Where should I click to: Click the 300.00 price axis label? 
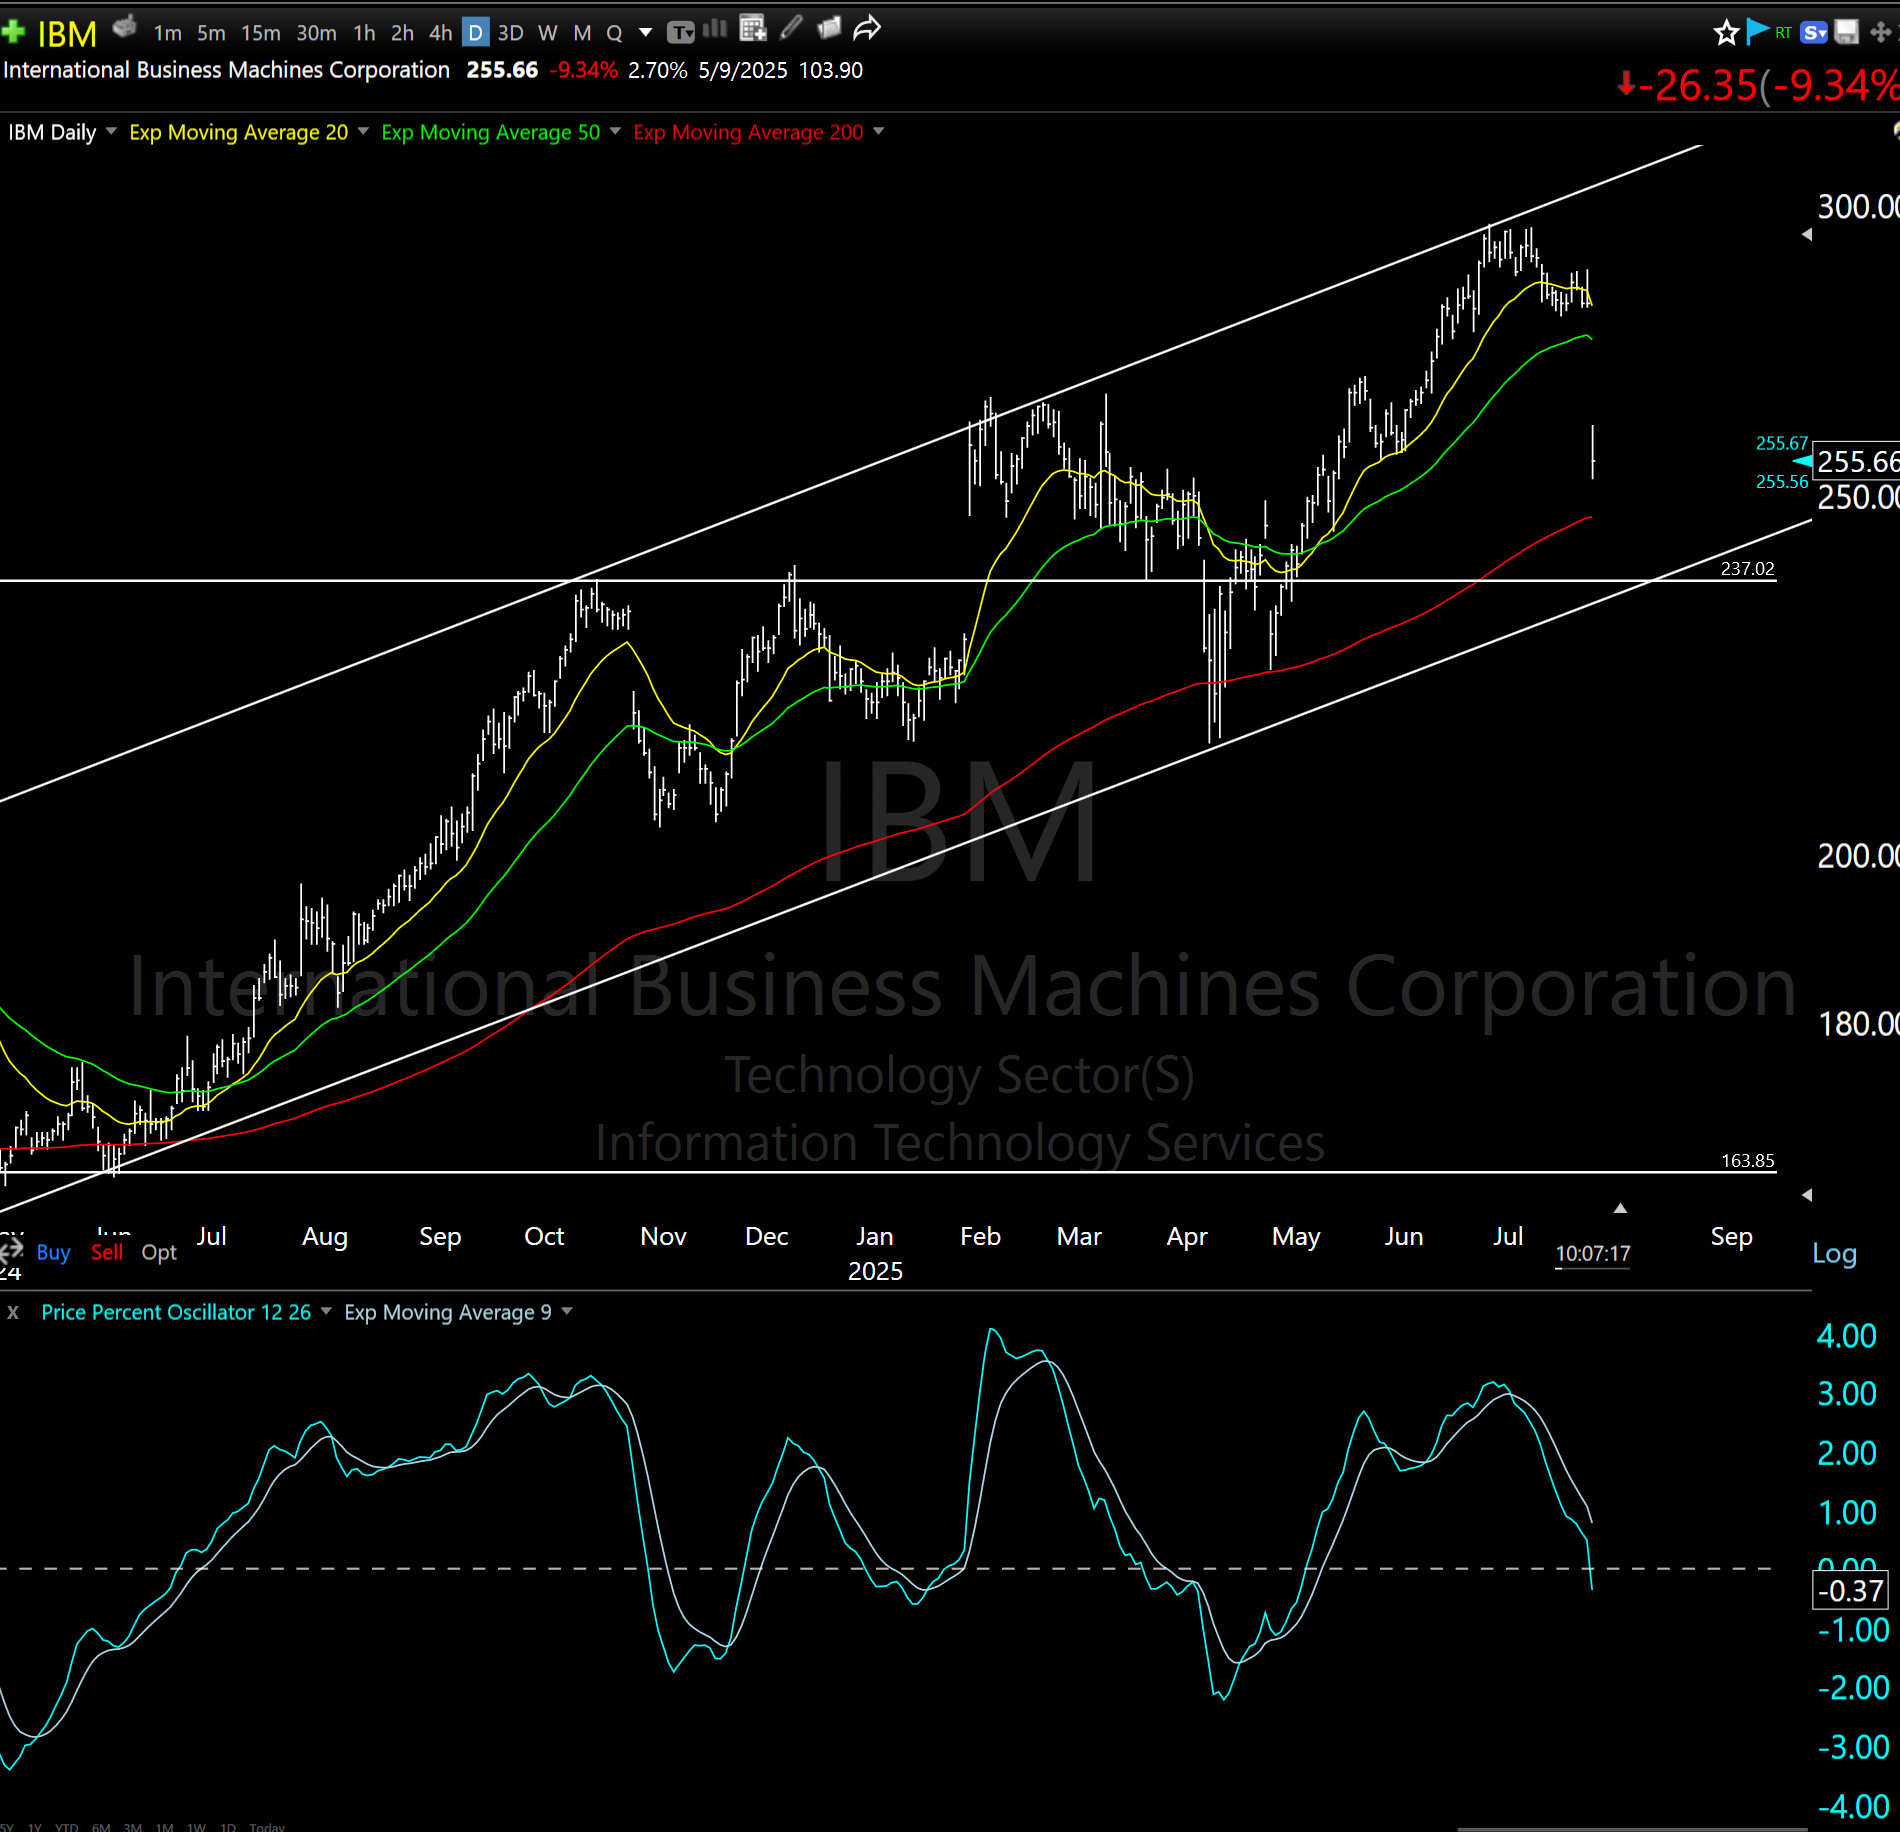[1858, 207]
